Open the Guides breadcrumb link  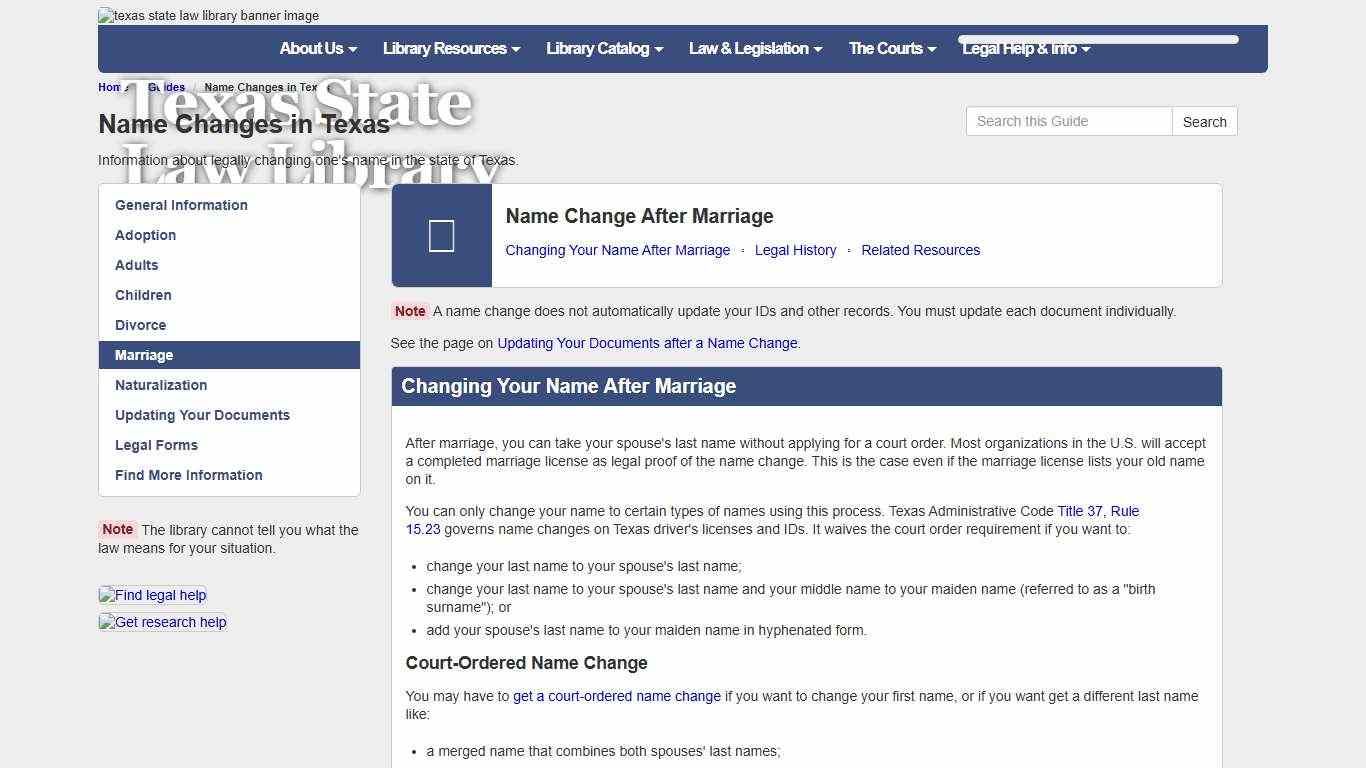166,87
